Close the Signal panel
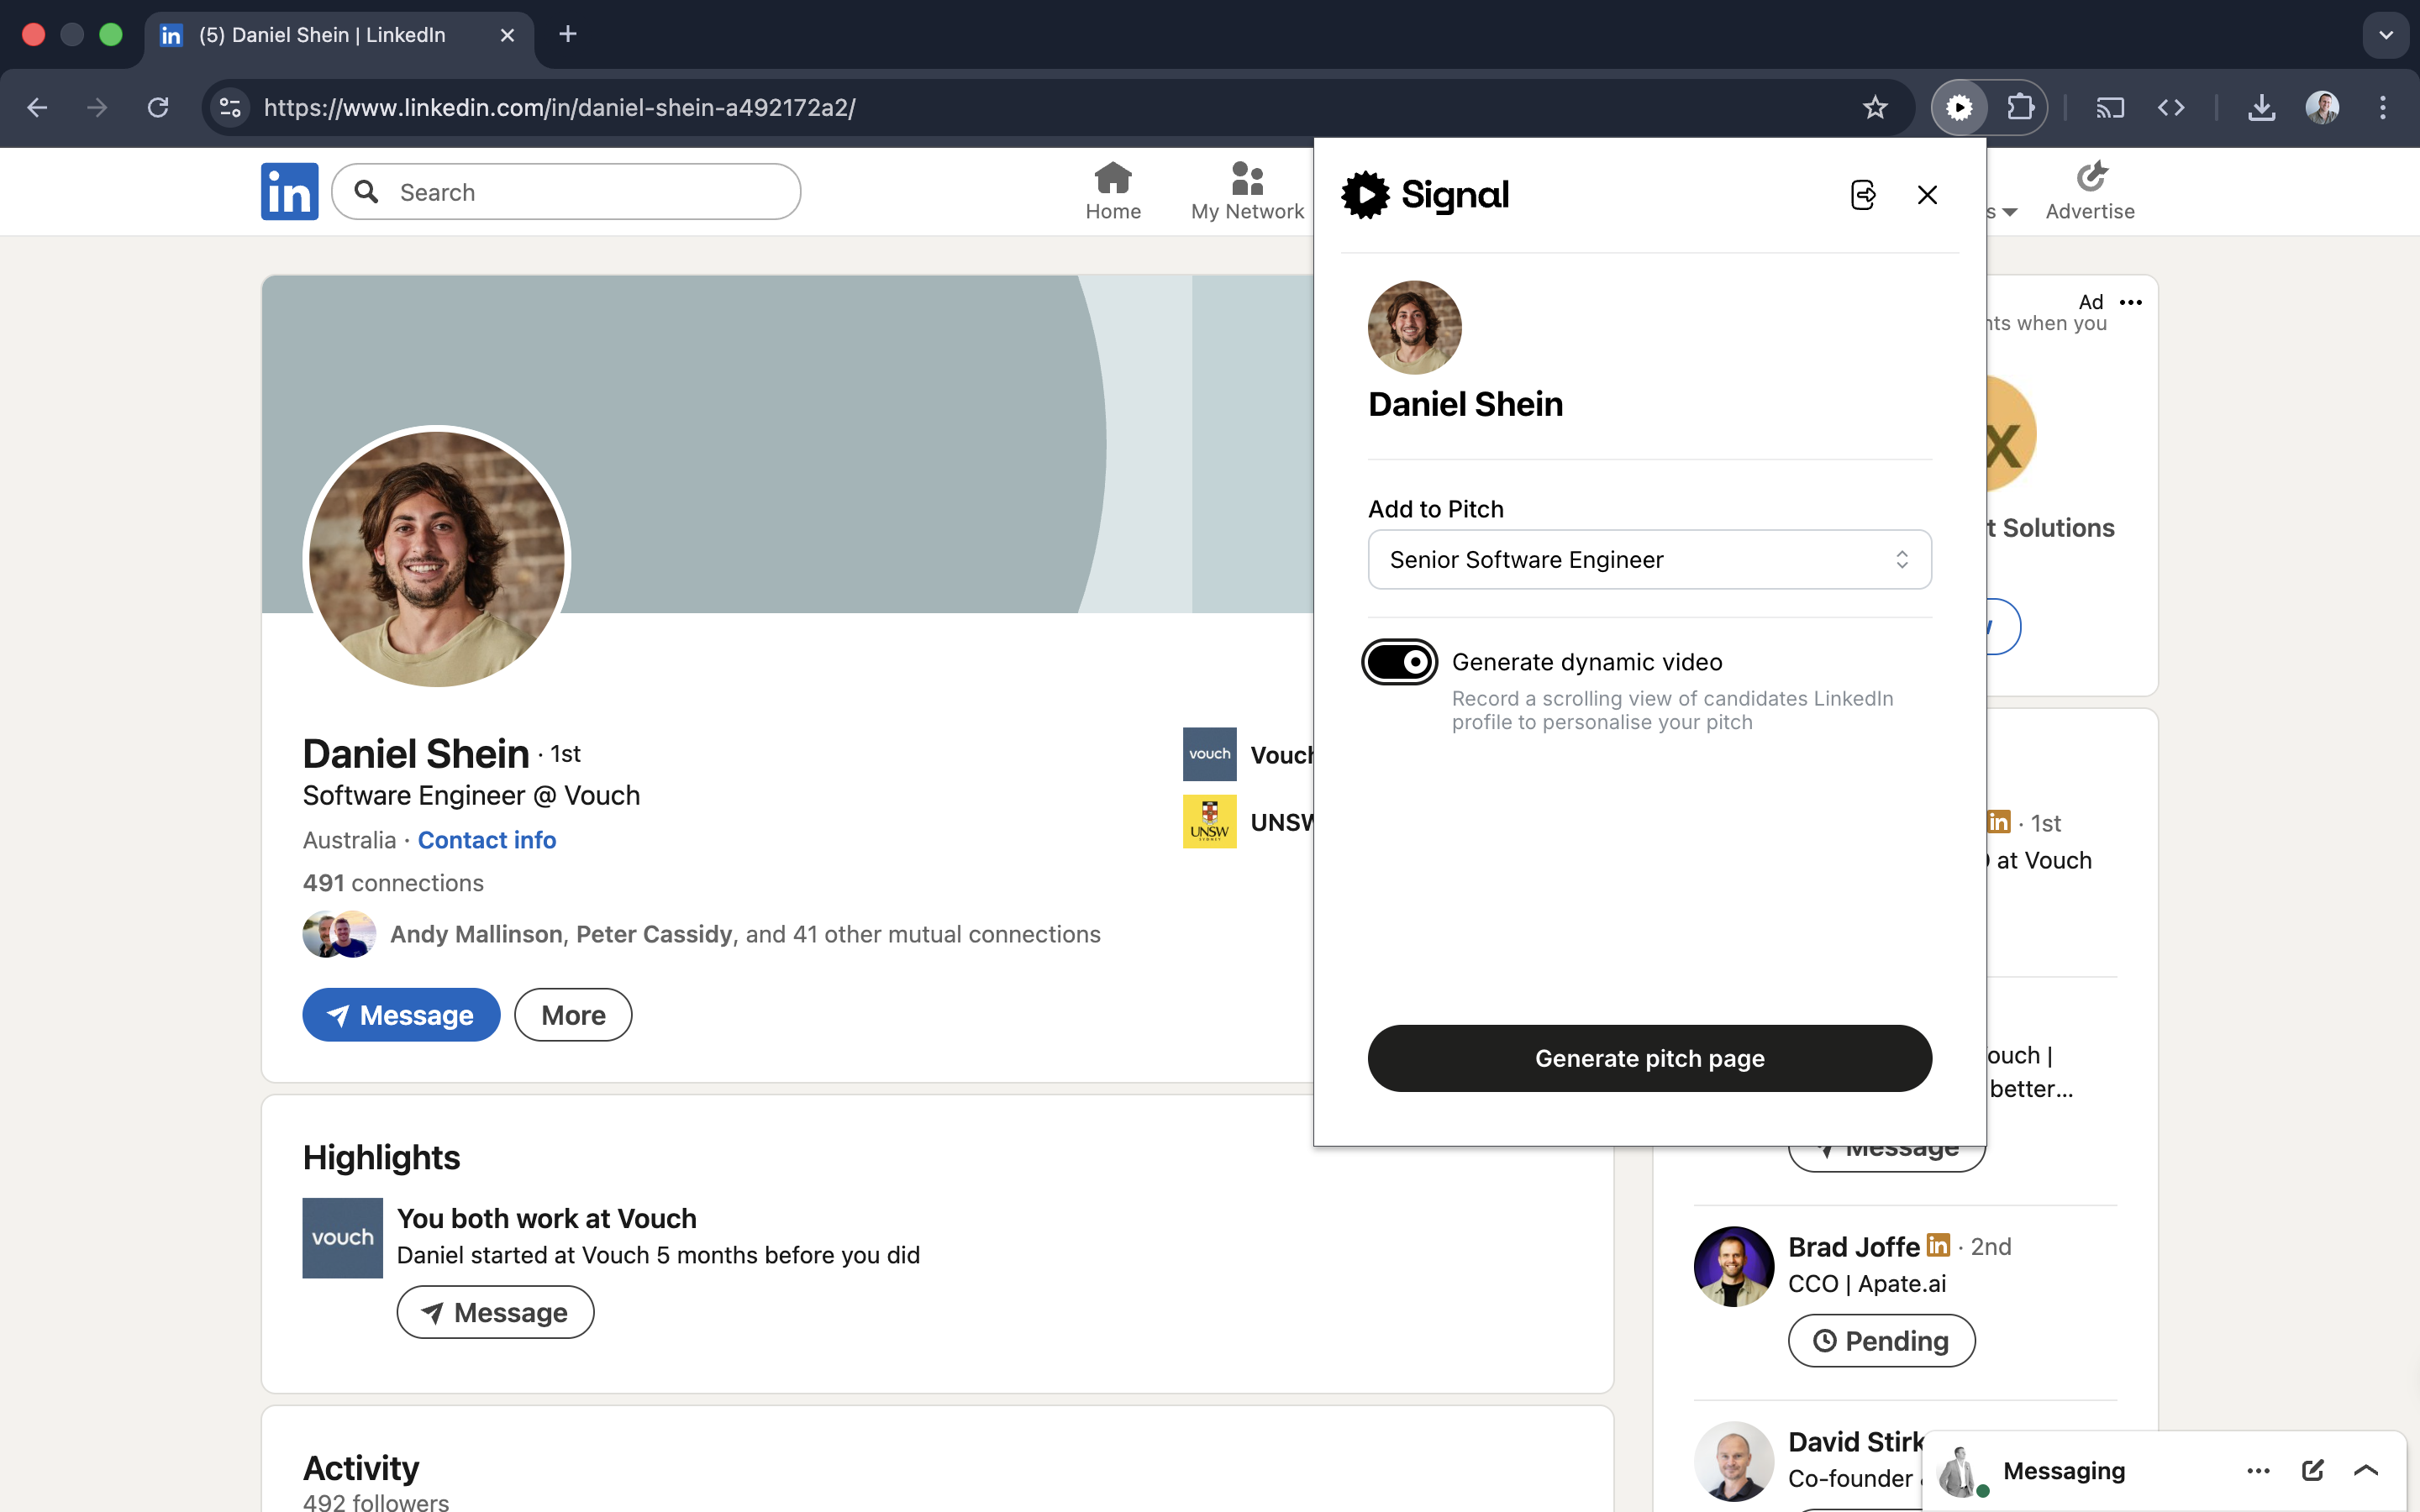The height and width of the screenshot is (1512, 2420). point(1927,194)
